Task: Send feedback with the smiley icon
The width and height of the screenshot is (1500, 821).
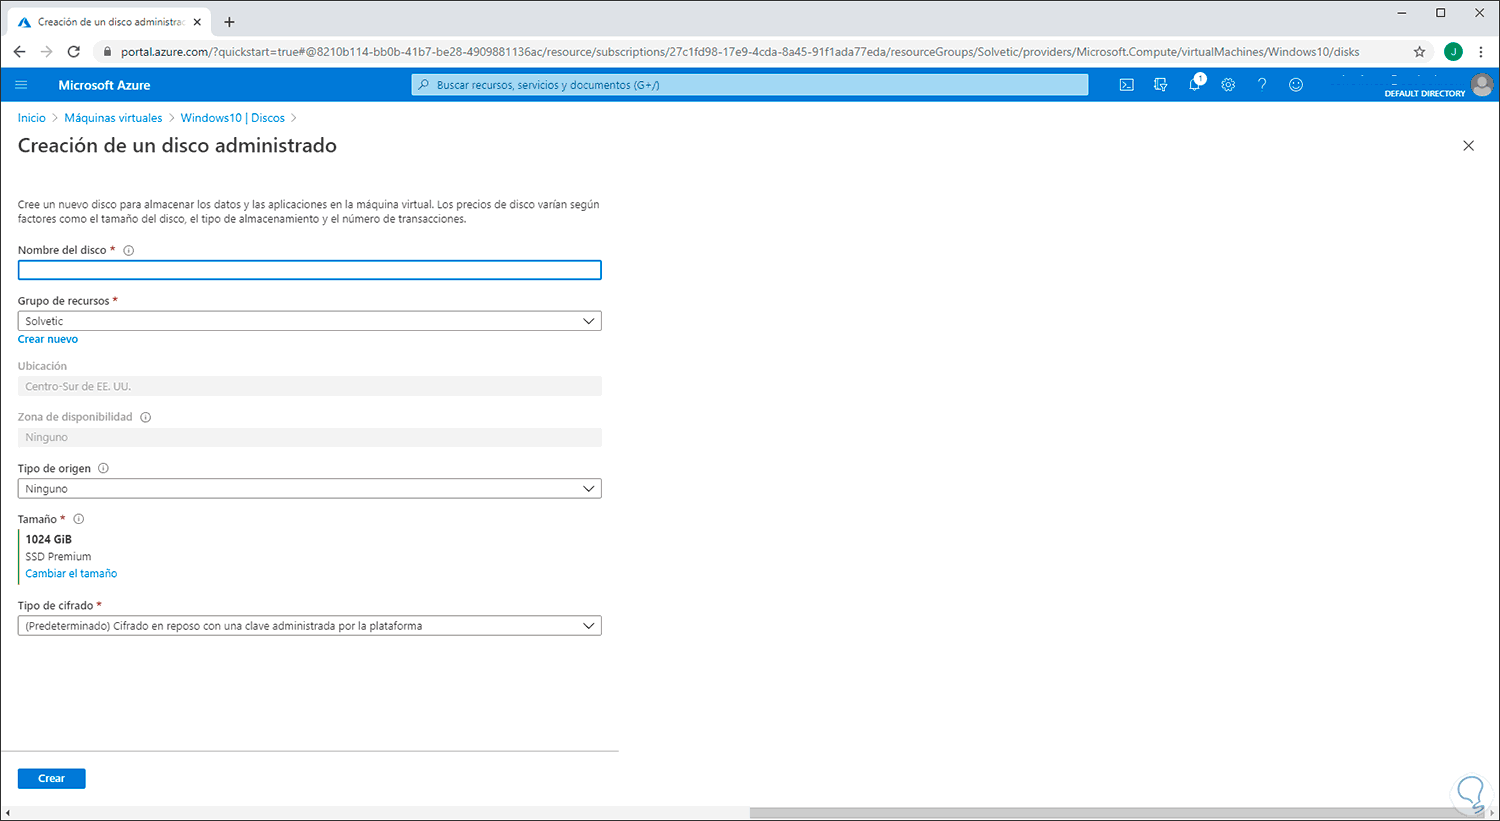Action: pyautogui.click(x=1296, y=85)
